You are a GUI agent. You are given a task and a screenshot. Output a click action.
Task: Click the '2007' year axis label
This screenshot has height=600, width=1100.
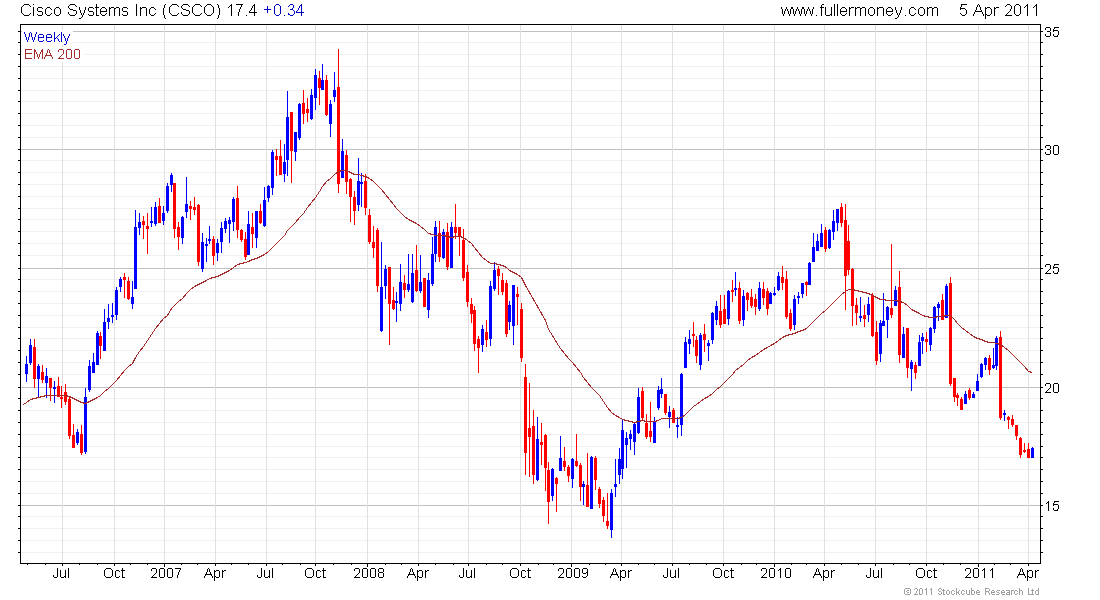click(166, 573)
